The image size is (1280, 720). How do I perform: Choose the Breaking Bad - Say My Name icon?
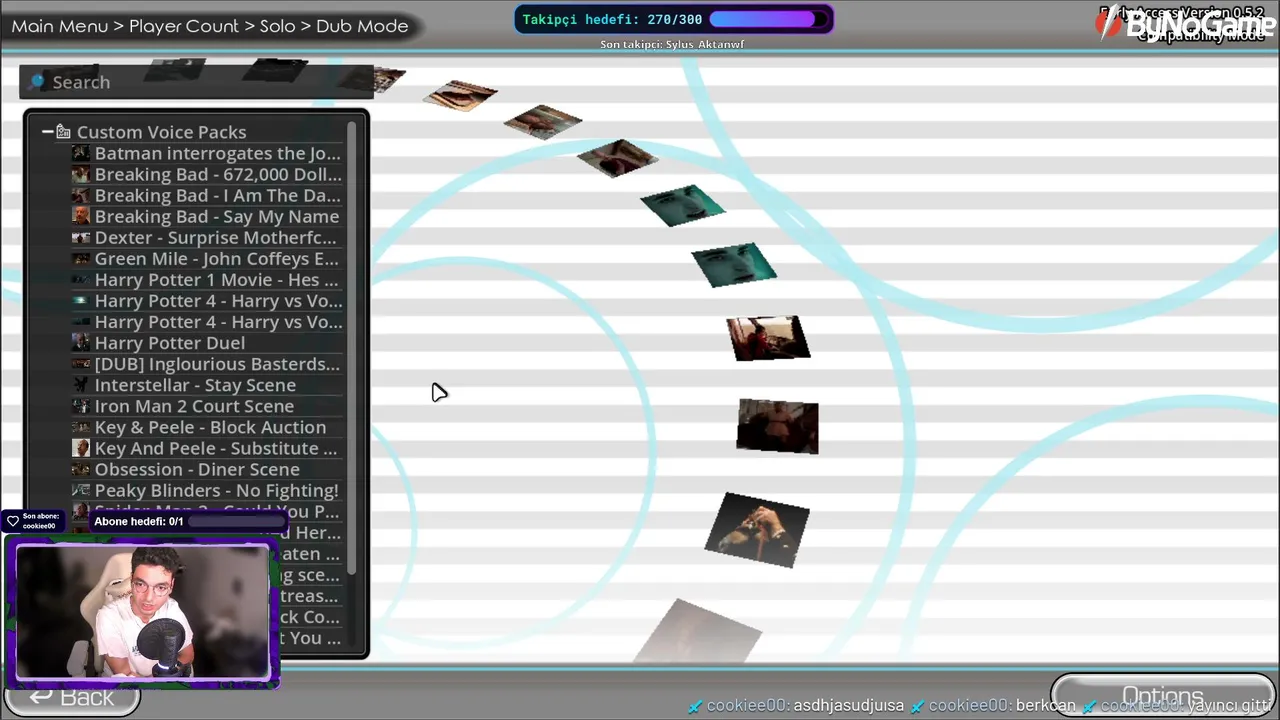point(81,216)
